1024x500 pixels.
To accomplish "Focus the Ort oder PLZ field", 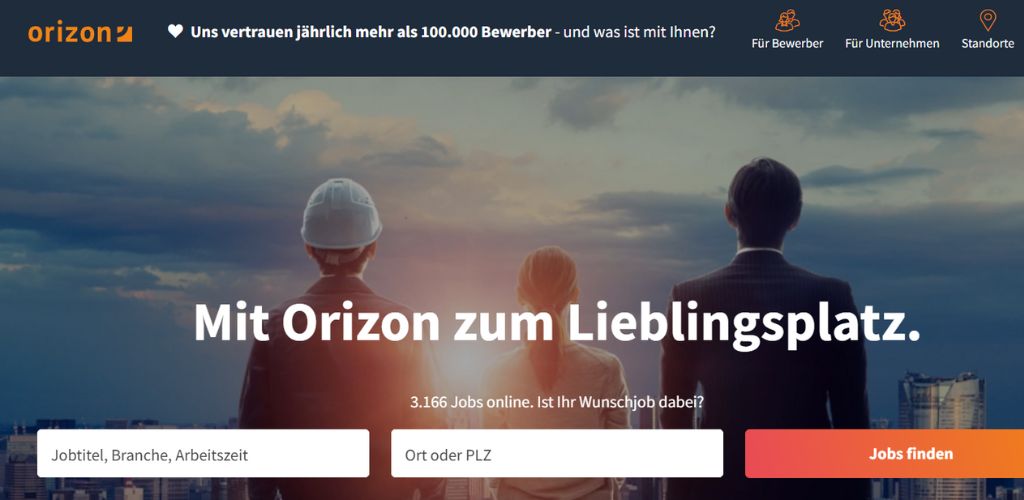I will 557,454.
